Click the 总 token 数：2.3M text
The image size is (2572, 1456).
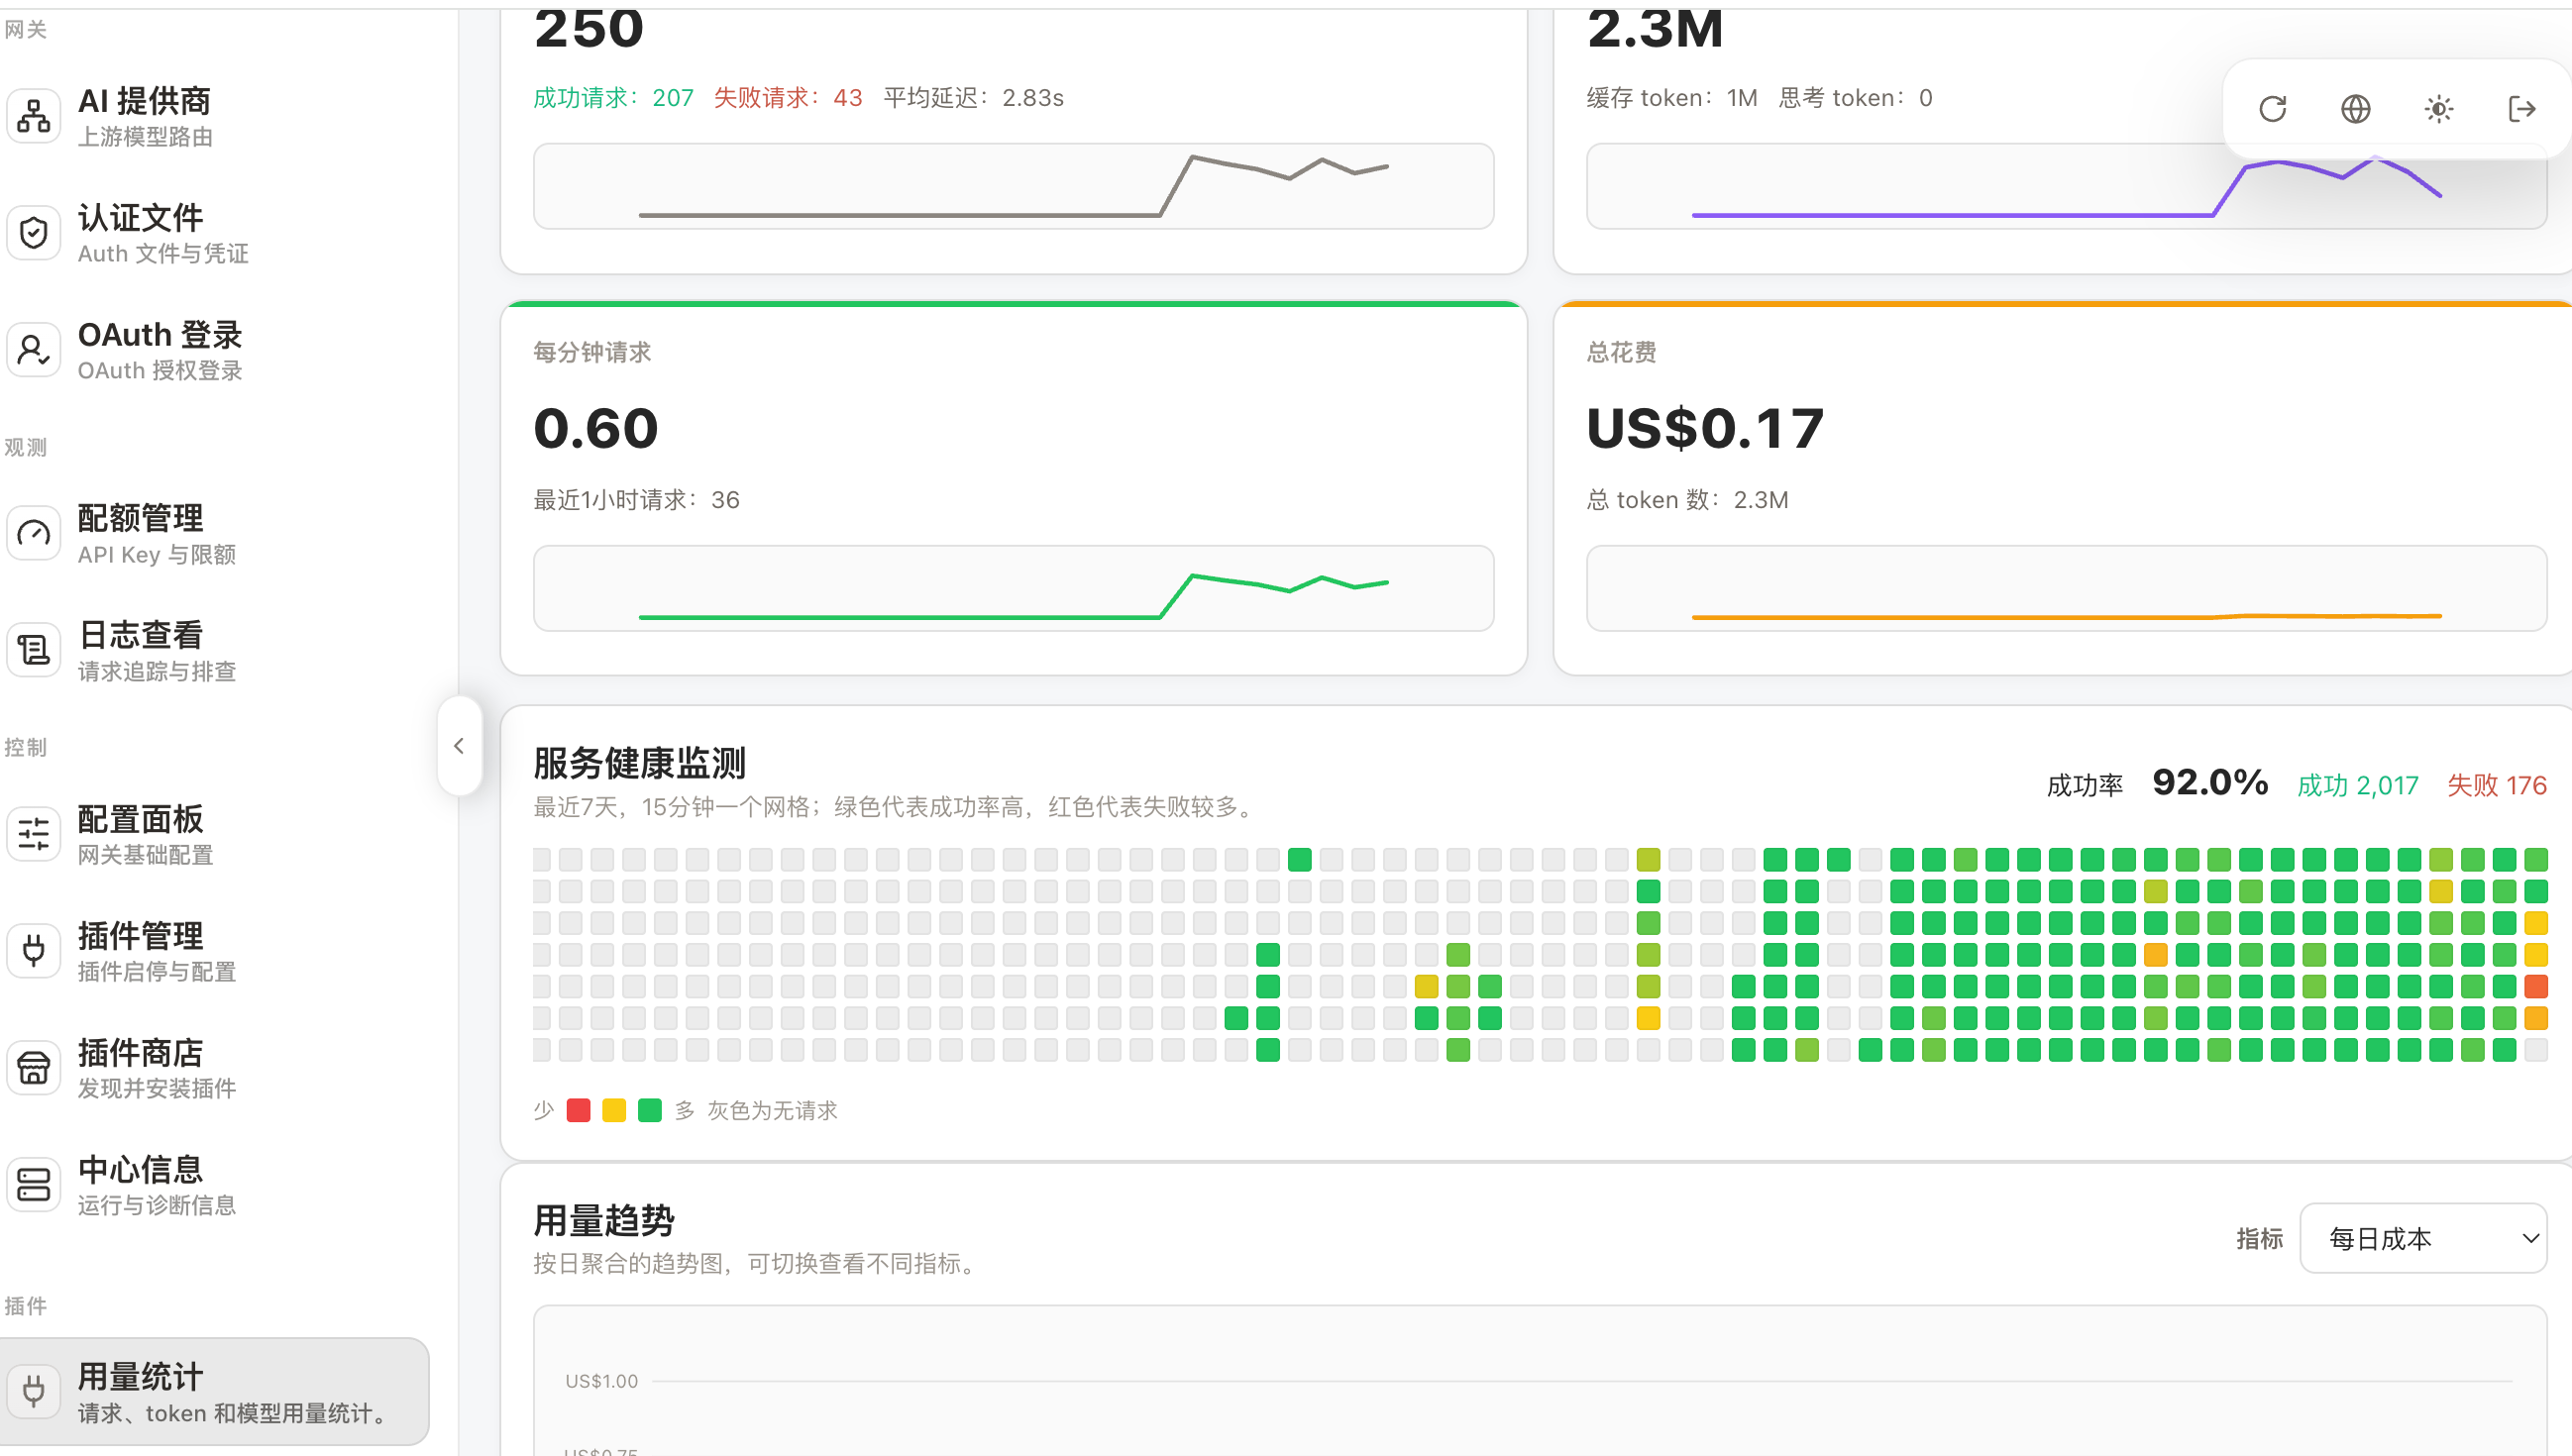click(x=1687, y=500)
